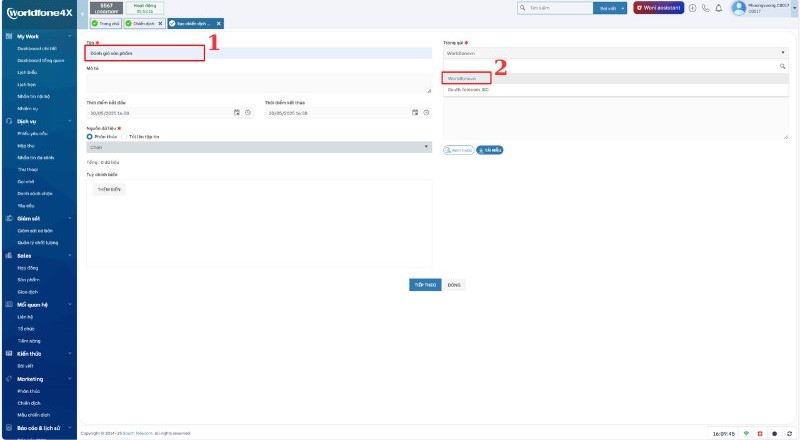Open start time calendar picker icon
800x440 pixels.
[x=237, y=112]
